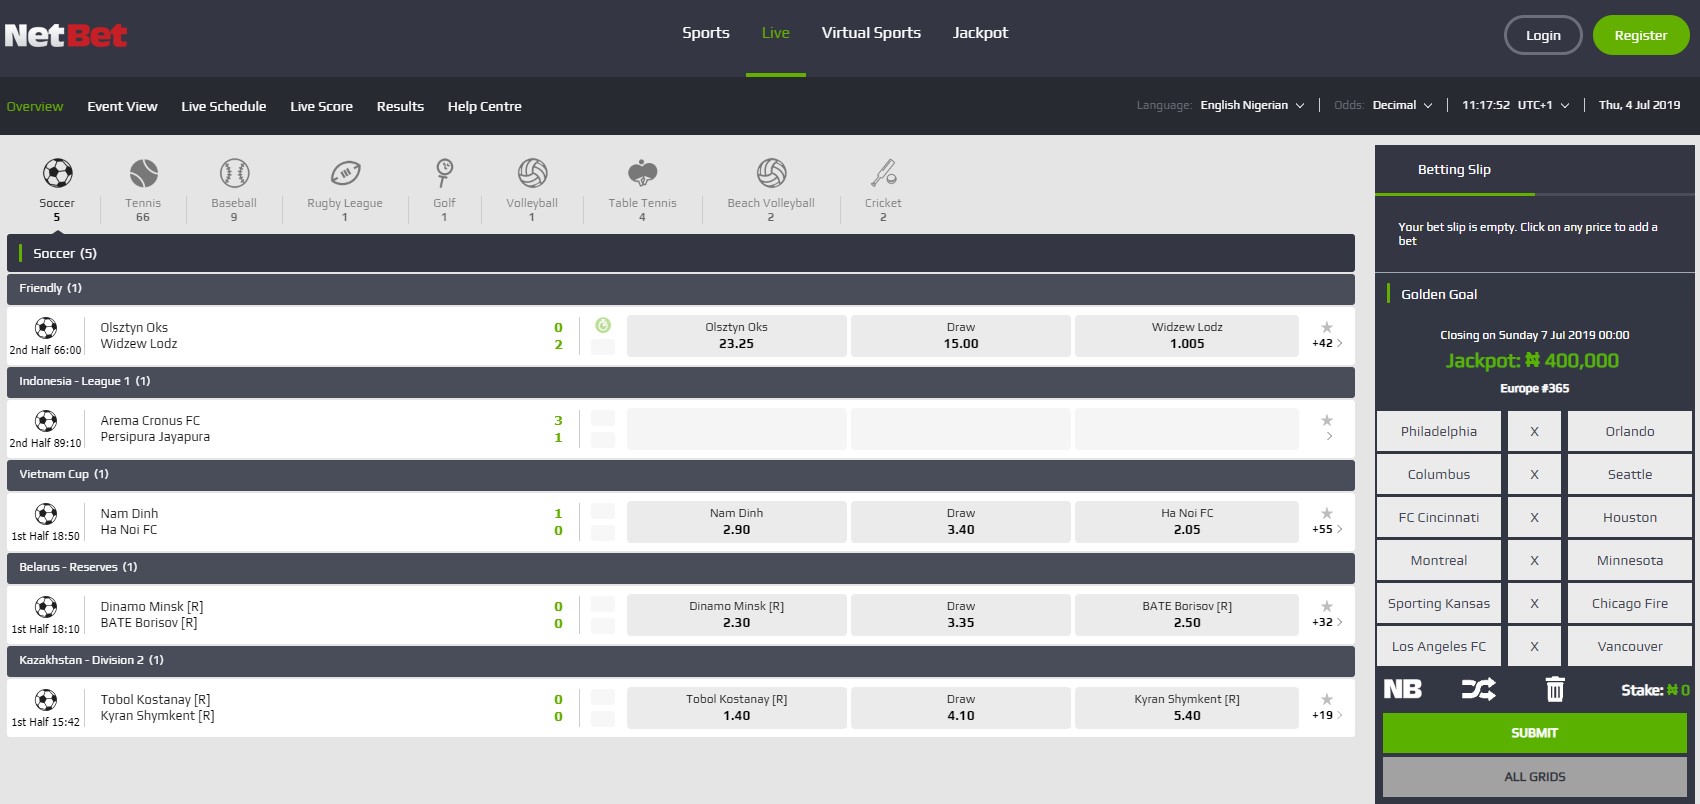Click the Register button

click(x=1641, y=35)
